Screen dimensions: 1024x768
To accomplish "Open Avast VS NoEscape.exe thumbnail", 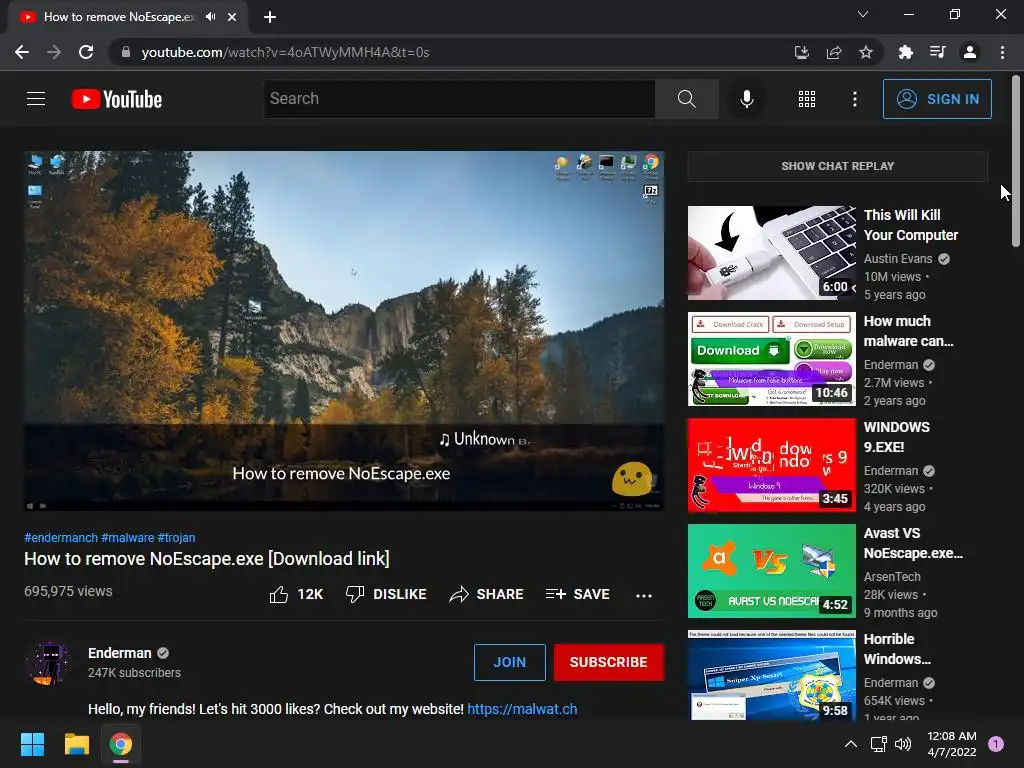I will point(771,571).
